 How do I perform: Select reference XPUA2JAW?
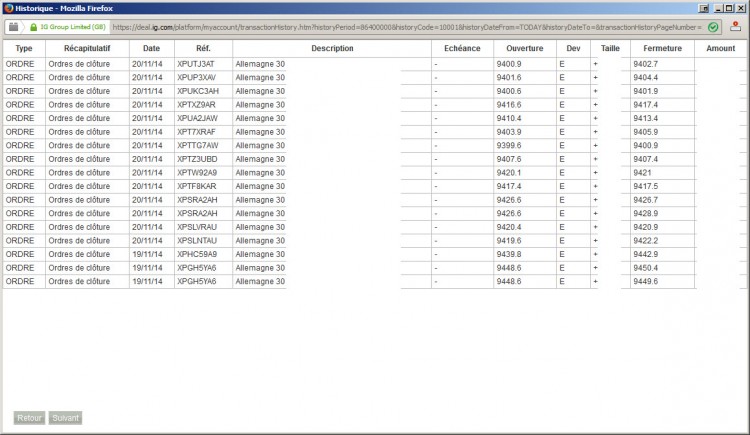pos(197,118)
